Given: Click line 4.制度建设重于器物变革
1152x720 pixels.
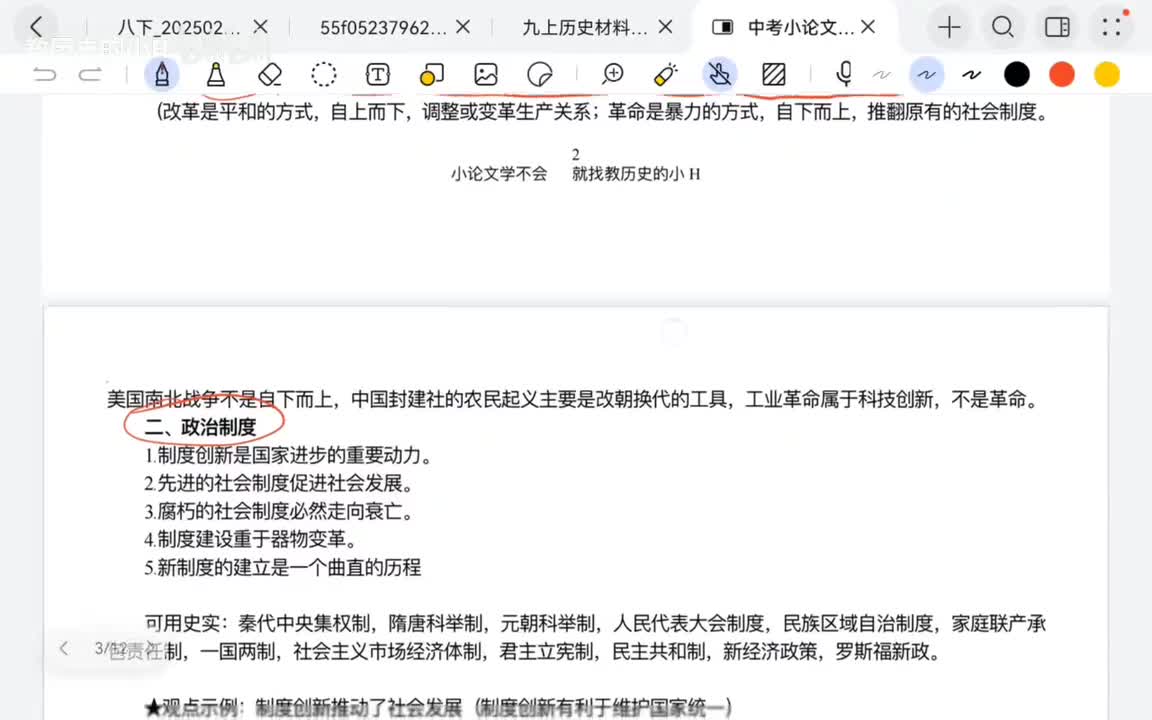Looking at the screenshot, I should click(251, 539).
